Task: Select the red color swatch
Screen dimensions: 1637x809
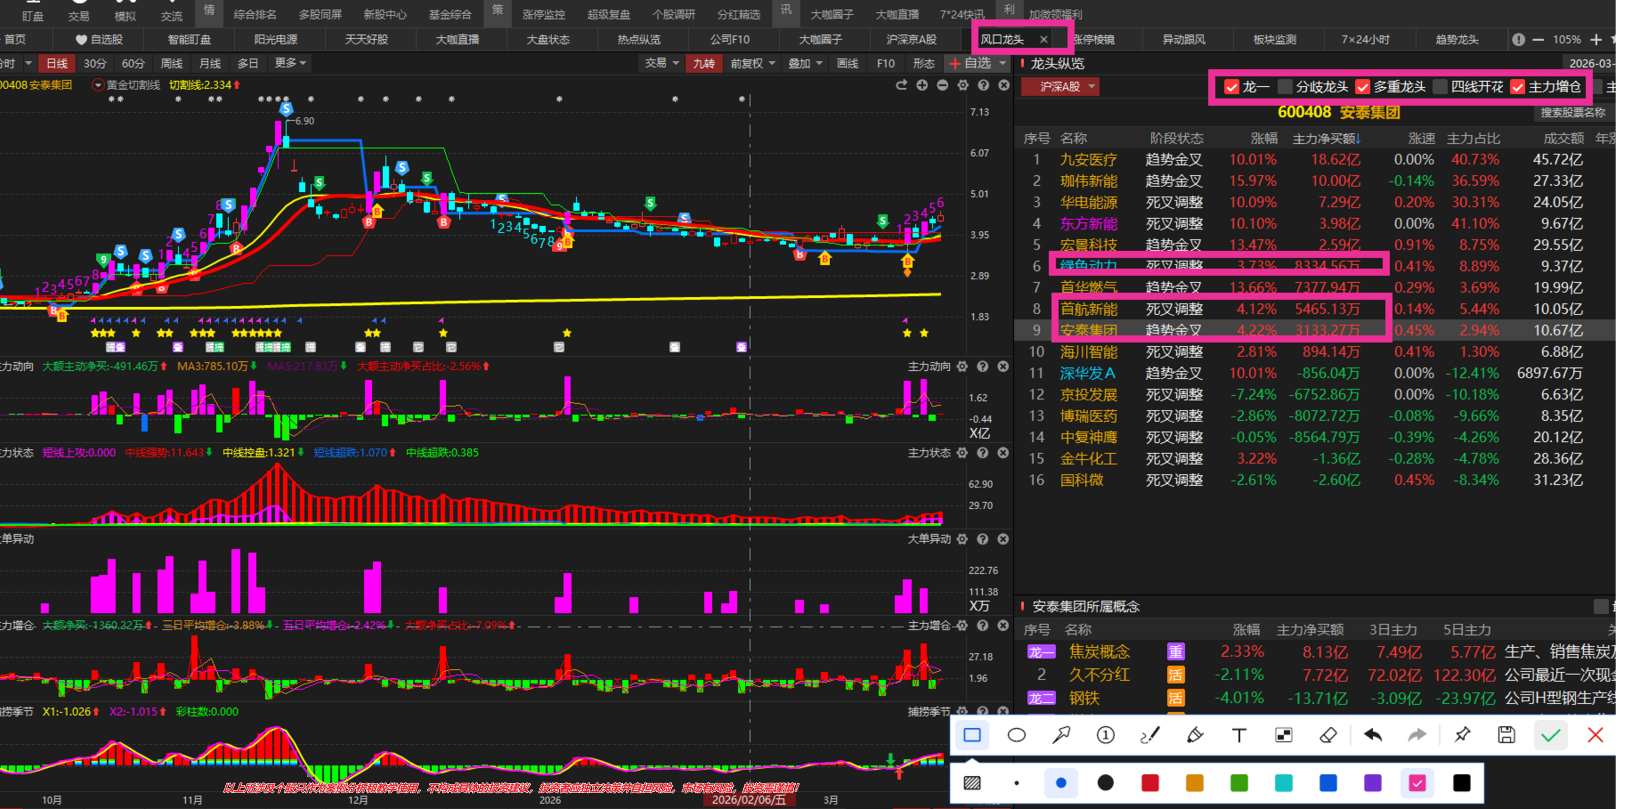Action: click(x=1150, y=782)
